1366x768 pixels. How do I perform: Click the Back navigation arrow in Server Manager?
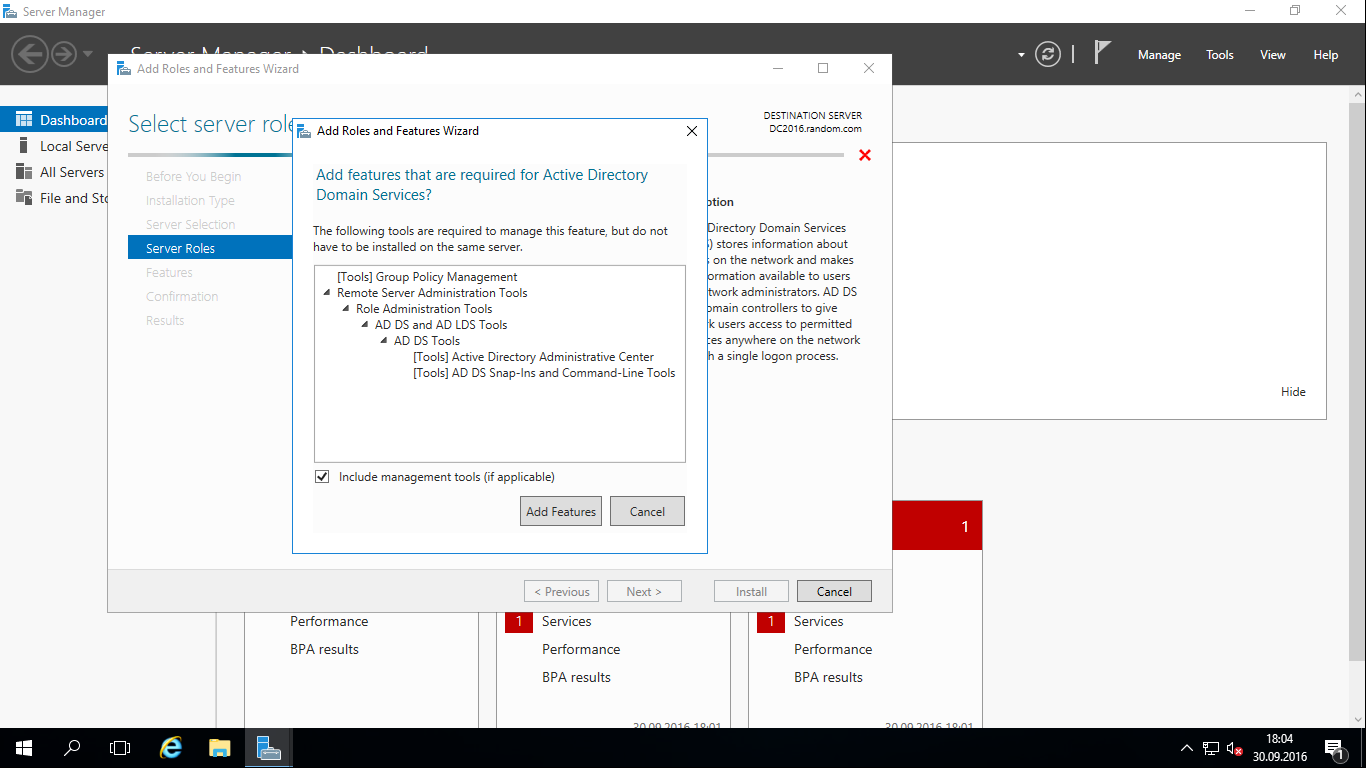point(31,53)
